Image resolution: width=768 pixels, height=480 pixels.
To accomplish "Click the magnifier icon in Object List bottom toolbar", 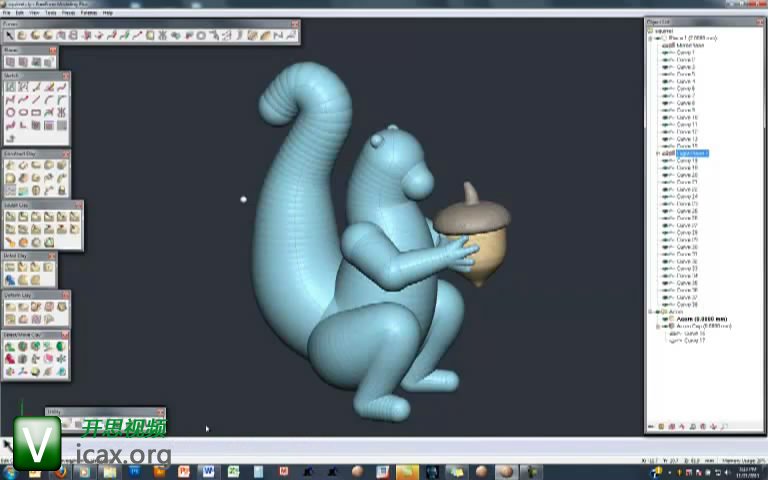I will tap(724, 427).
